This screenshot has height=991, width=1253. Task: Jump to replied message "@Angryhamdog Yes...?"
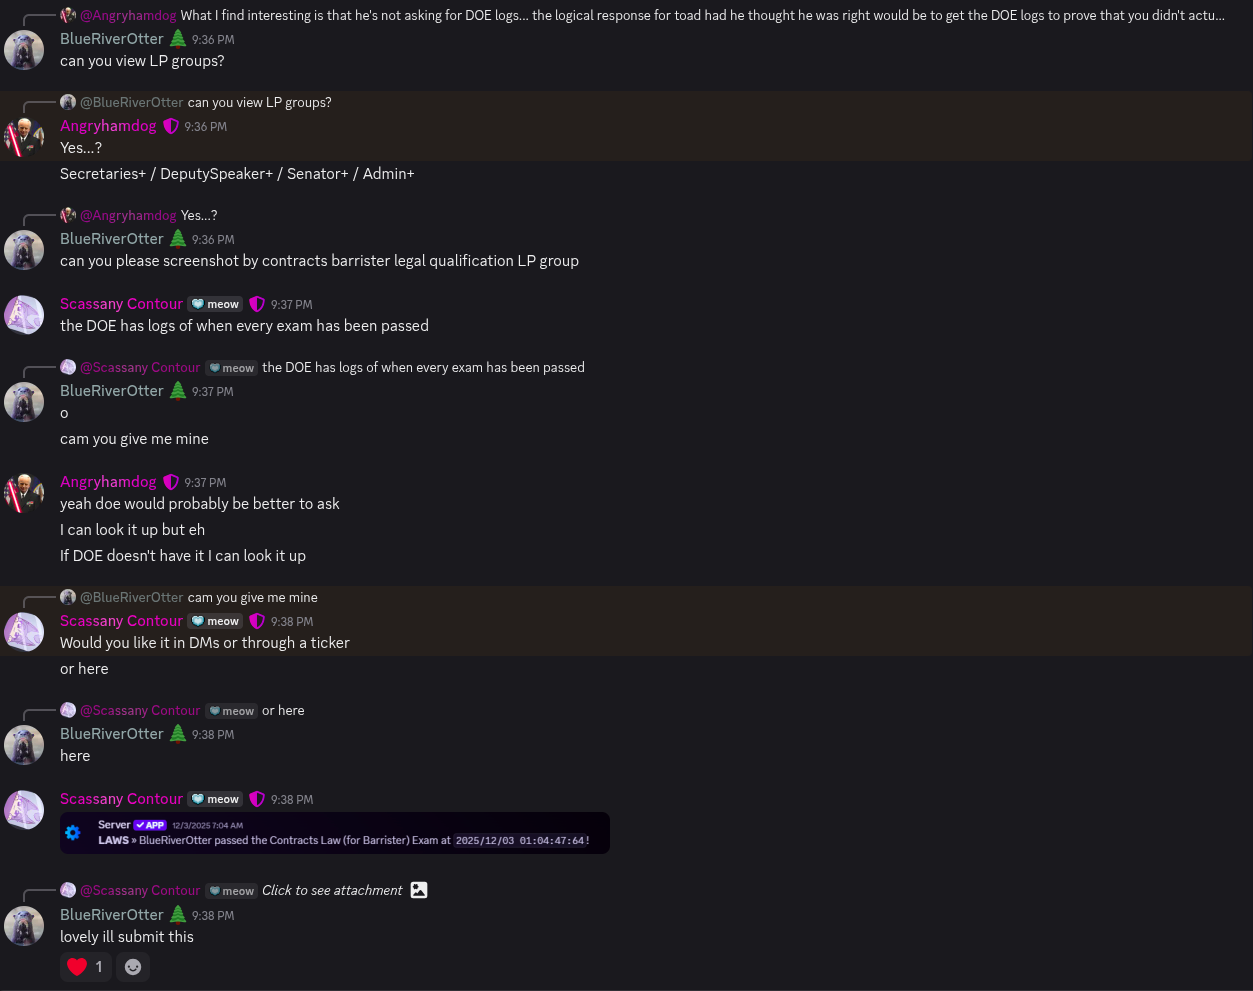(198, 215)
